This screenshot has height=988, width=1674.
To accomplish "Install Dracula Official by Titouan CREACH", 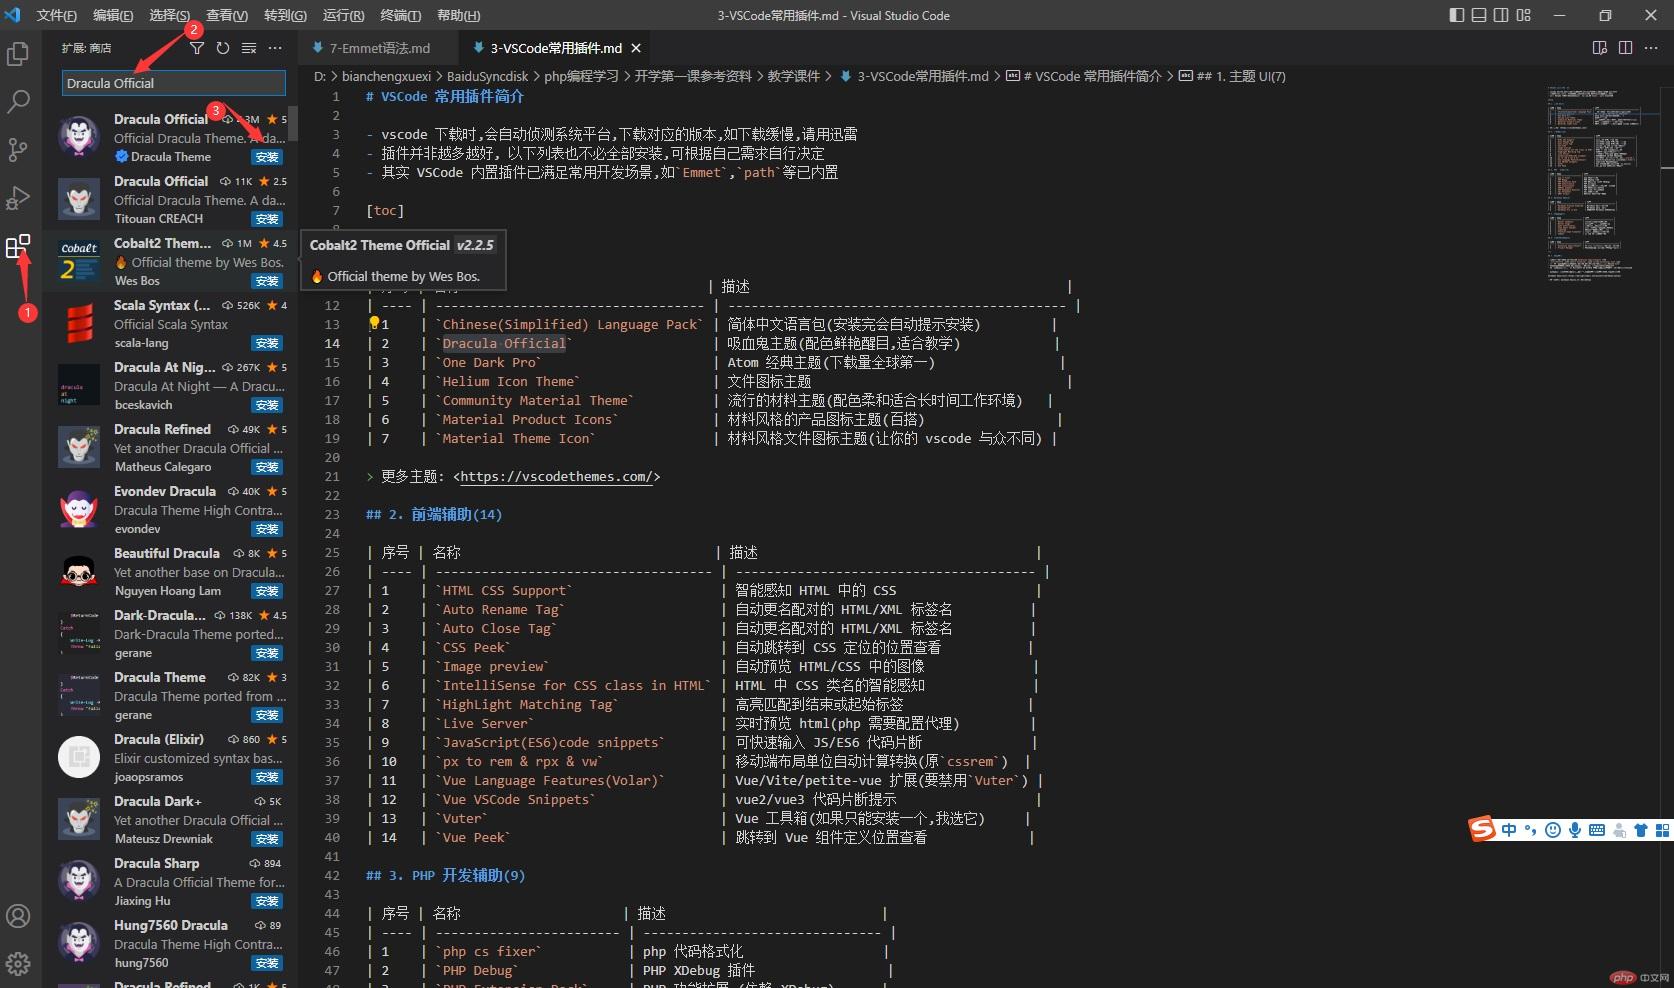I will click(x=267, y=219).
